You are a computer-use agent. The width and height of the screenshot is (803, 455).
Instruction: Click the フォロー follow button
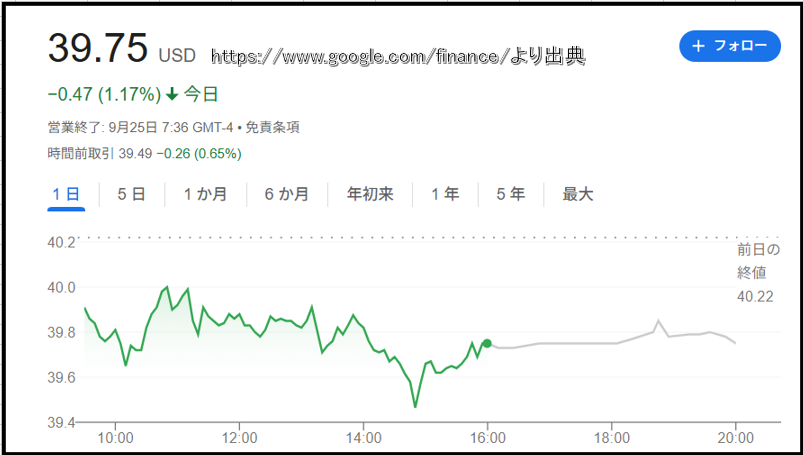pos(728,46)
